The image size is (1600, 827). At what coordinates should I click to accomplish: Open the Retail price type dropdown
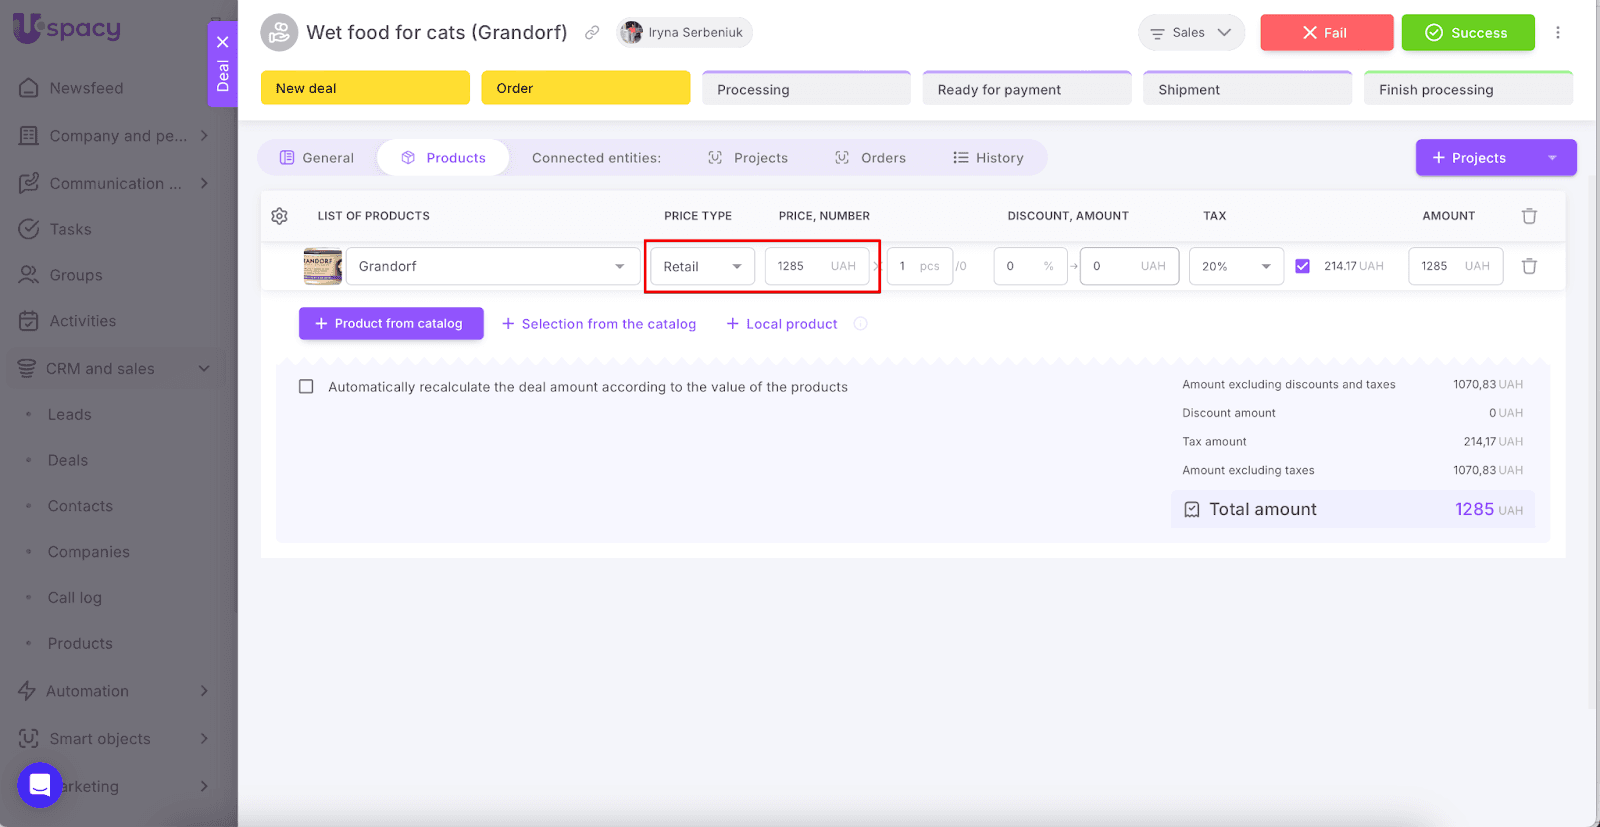point(702,266)
